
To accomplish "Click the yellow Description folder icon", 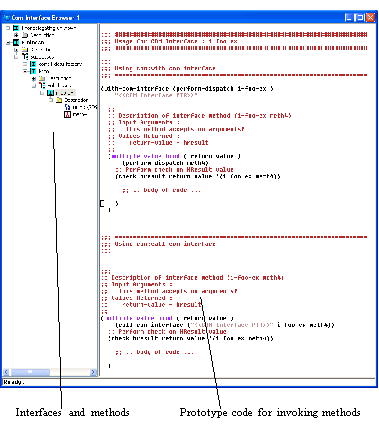I will [x=59, y=100].
